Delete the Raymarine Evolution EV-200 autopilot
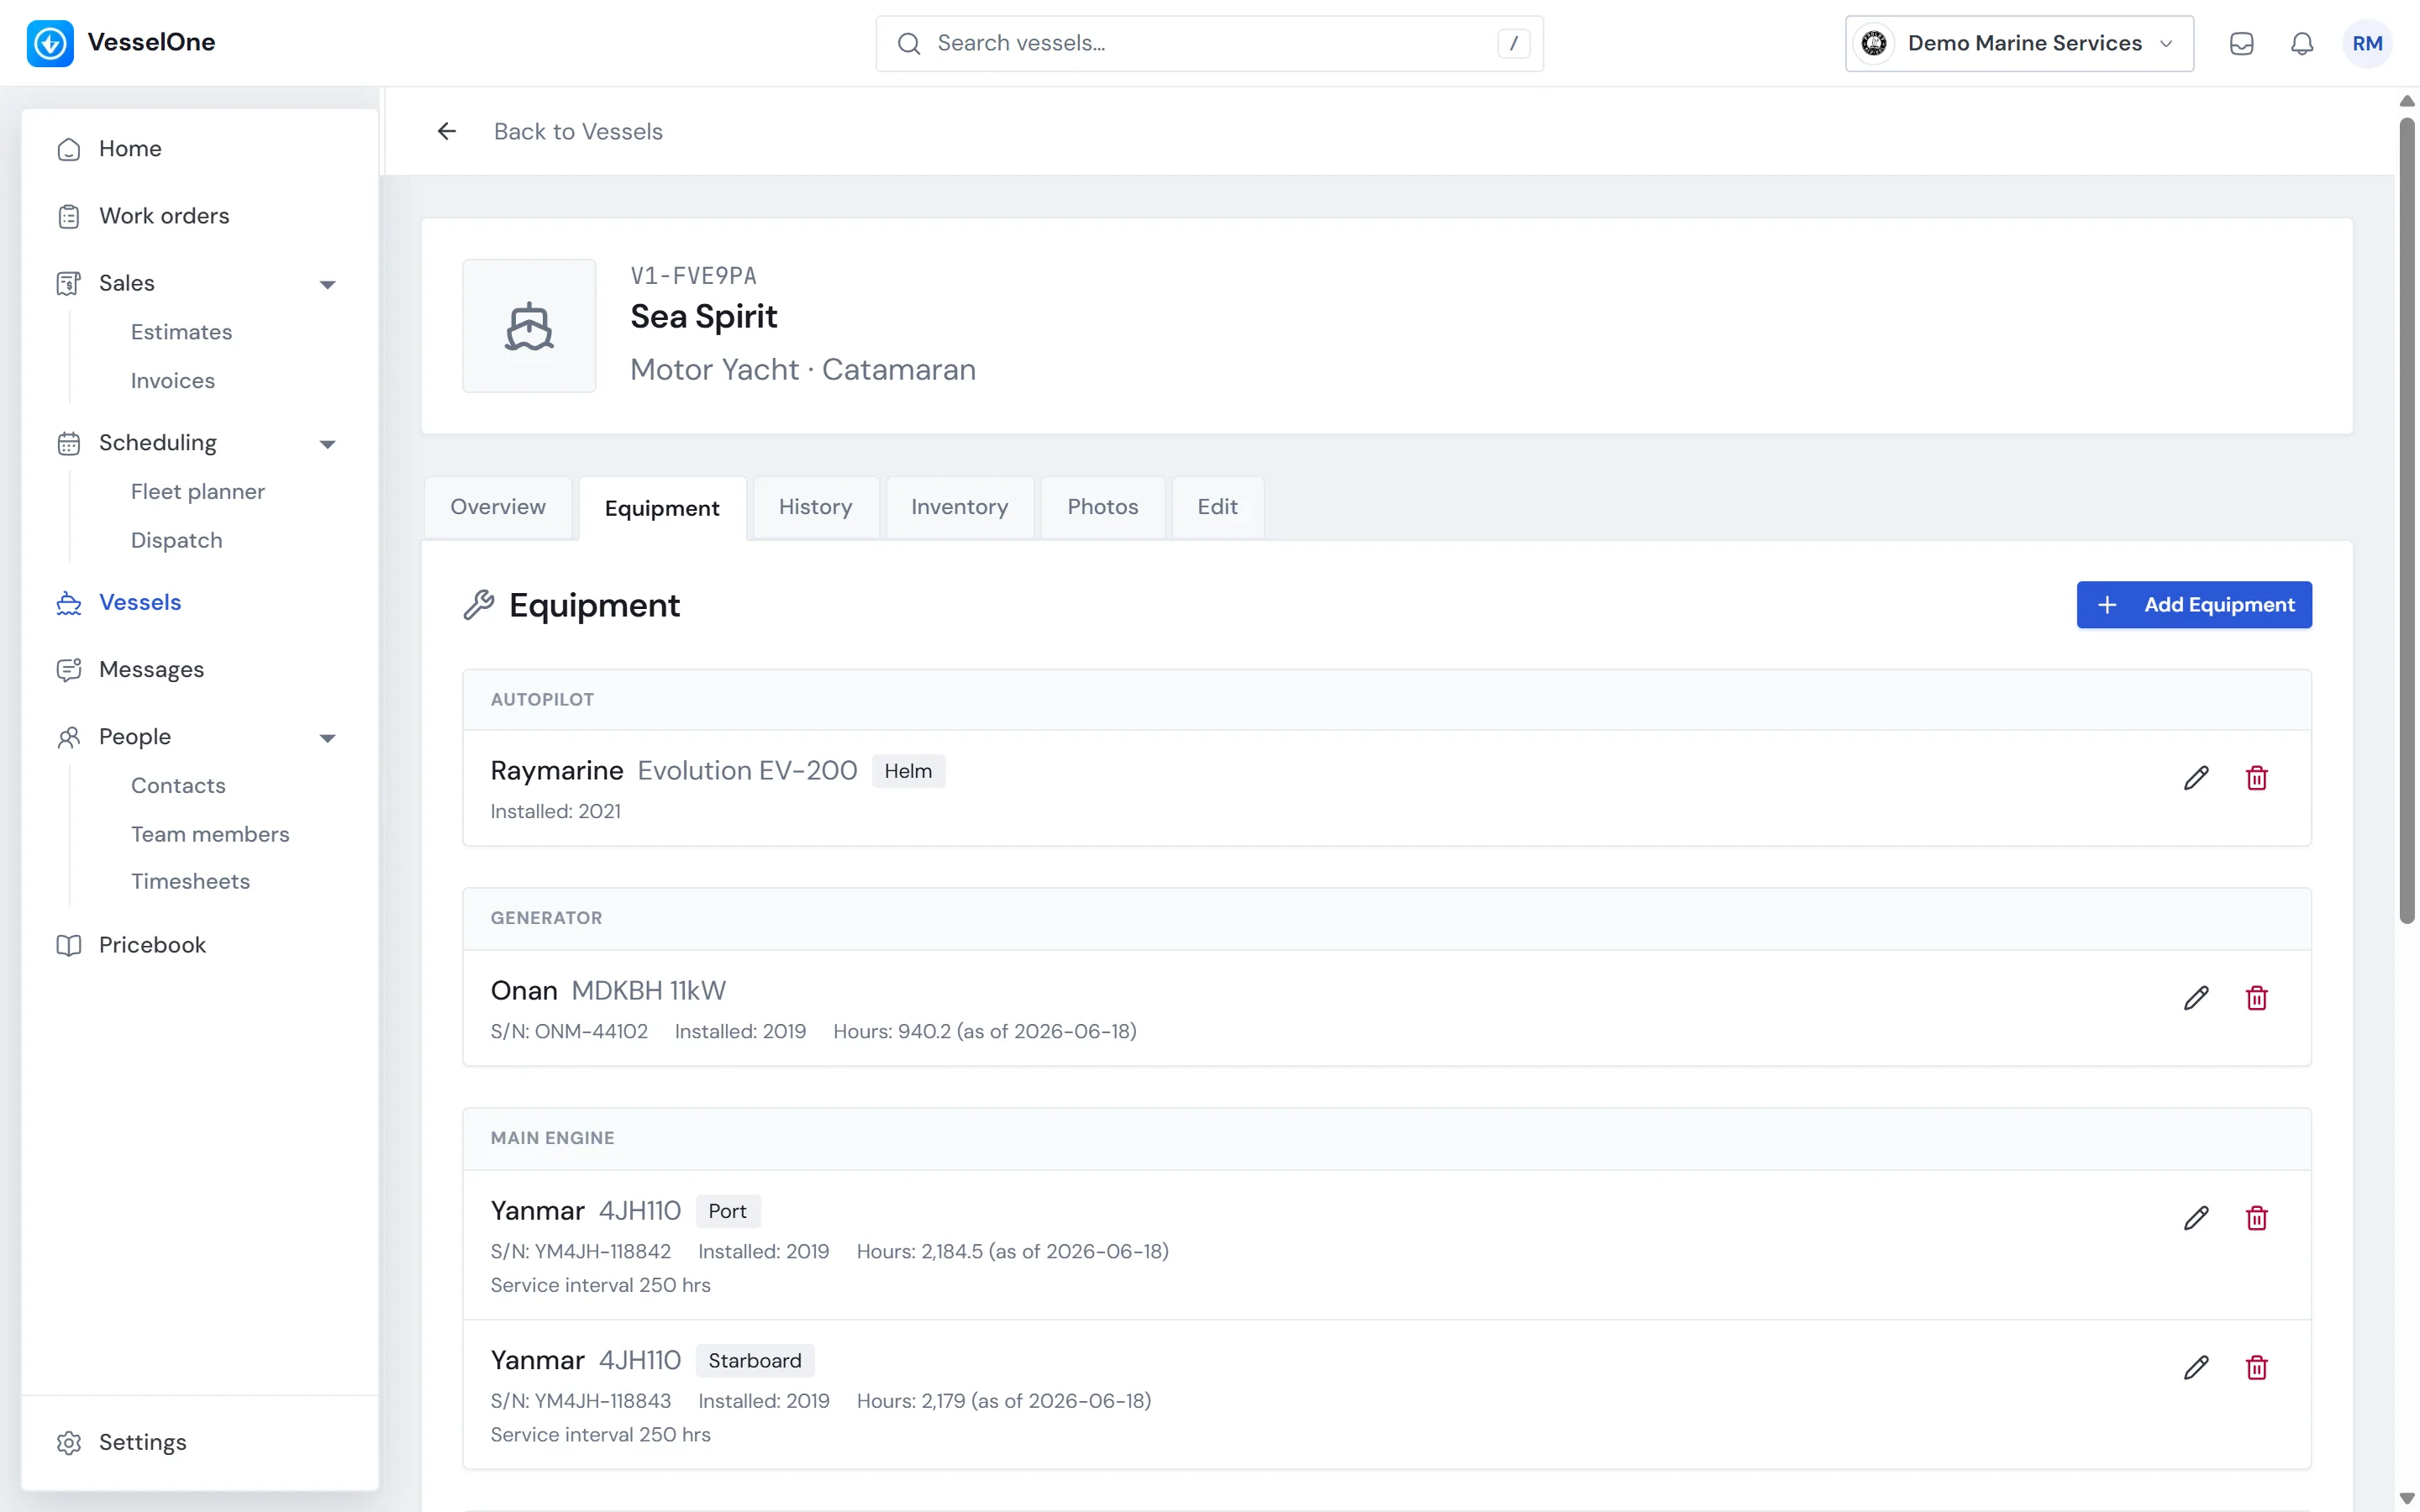The width and height of the screenshot is (2420, 1512). 2257,778
